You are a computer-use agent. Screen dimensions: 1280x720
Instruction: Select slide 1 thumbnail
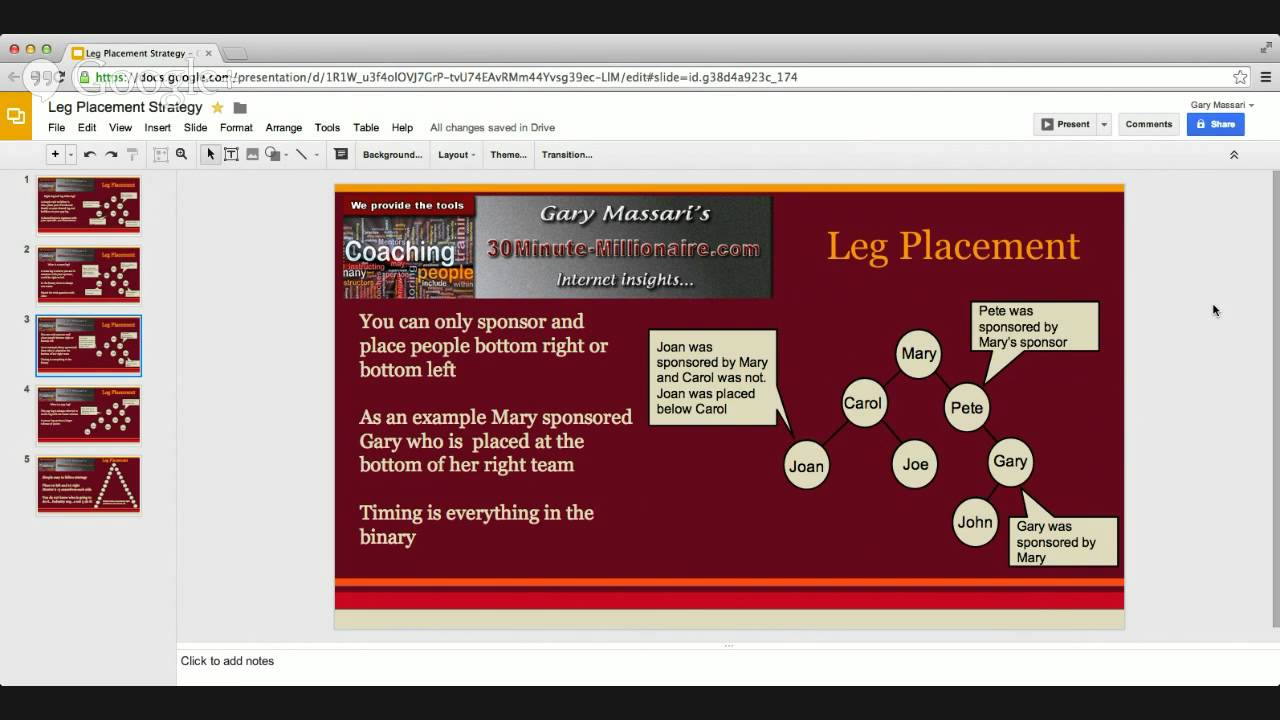[x=89, y=205]
